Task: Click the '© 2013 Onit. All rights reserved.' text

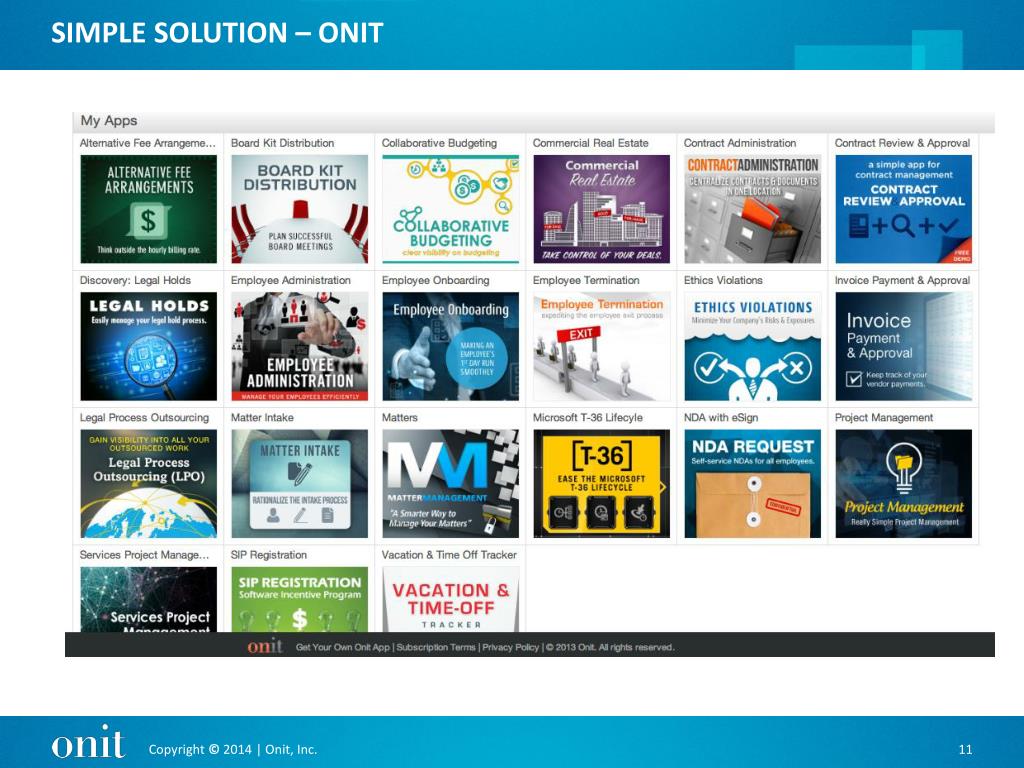Action: [610, 647]
